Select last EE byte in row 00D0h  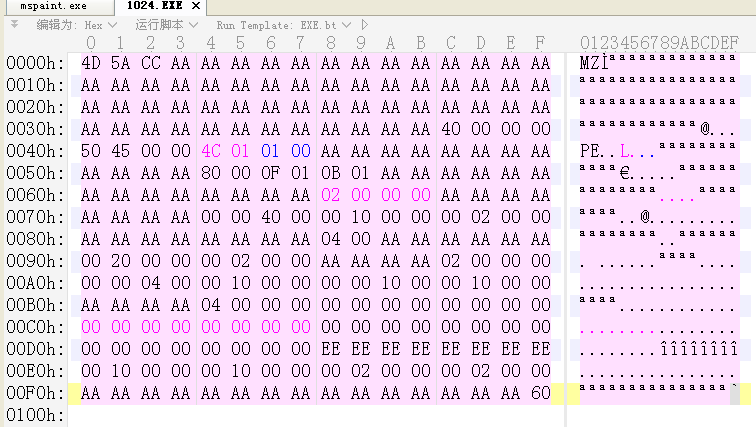coord(540,348)
